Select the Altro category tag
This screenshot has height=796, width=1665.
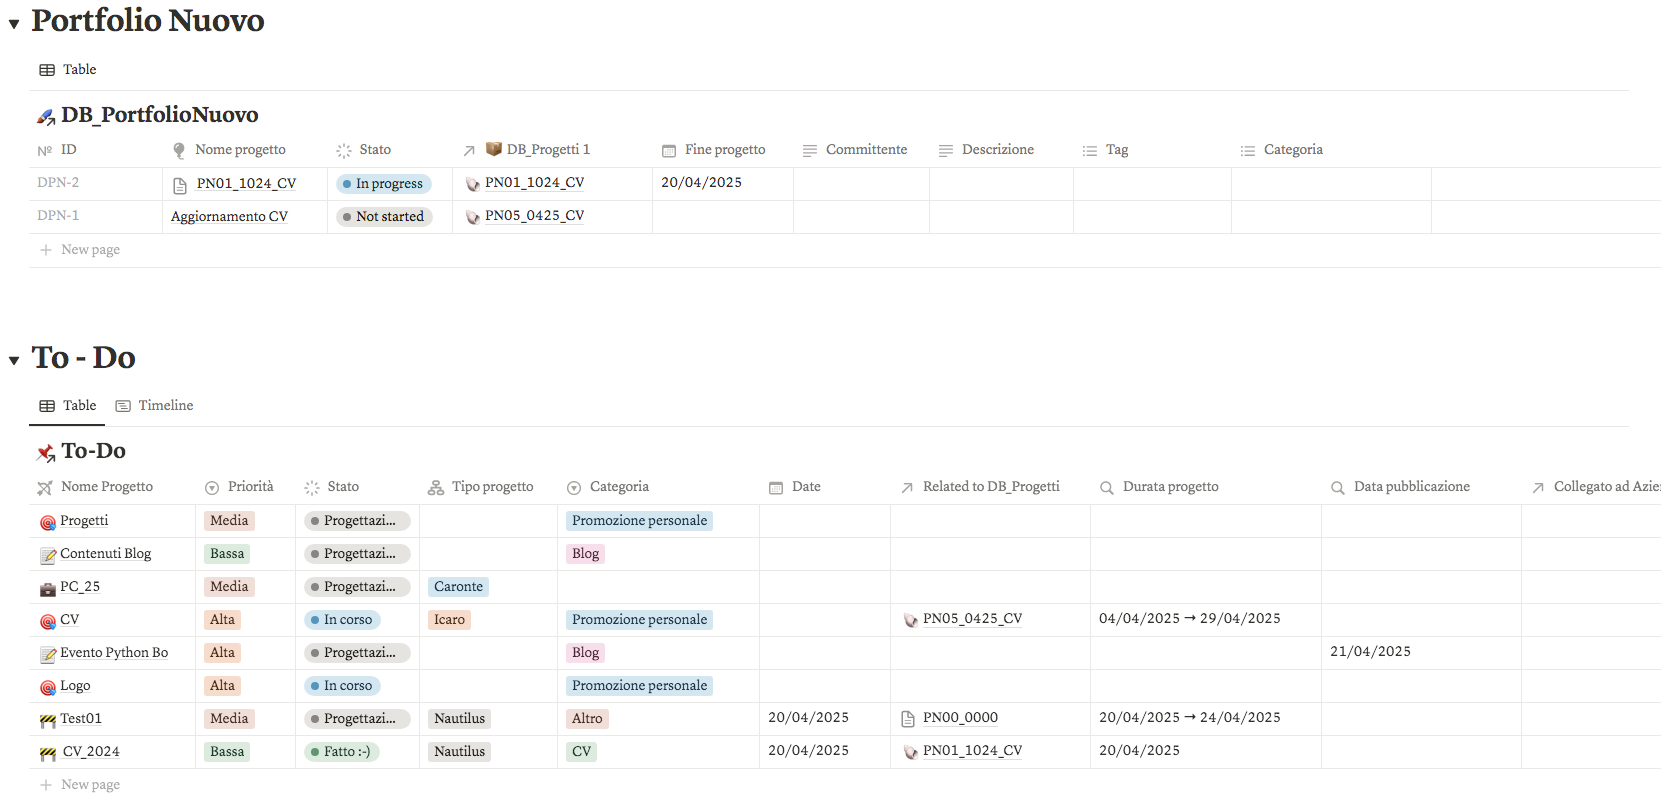click(x=587, y=719)
